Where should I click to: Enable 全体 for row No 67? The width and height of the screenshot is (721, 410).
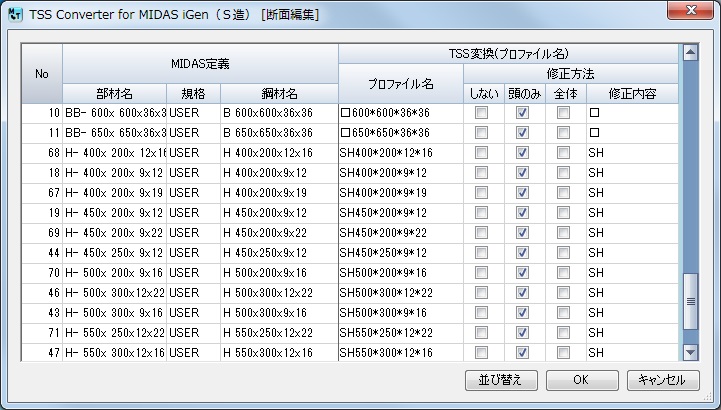563,193
